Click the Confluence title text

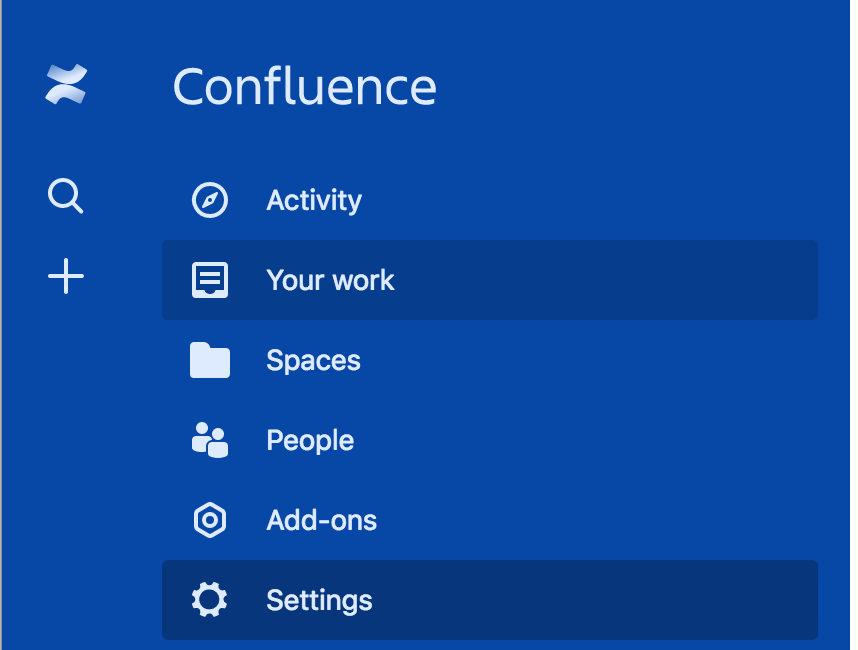(x=305, y=86)
